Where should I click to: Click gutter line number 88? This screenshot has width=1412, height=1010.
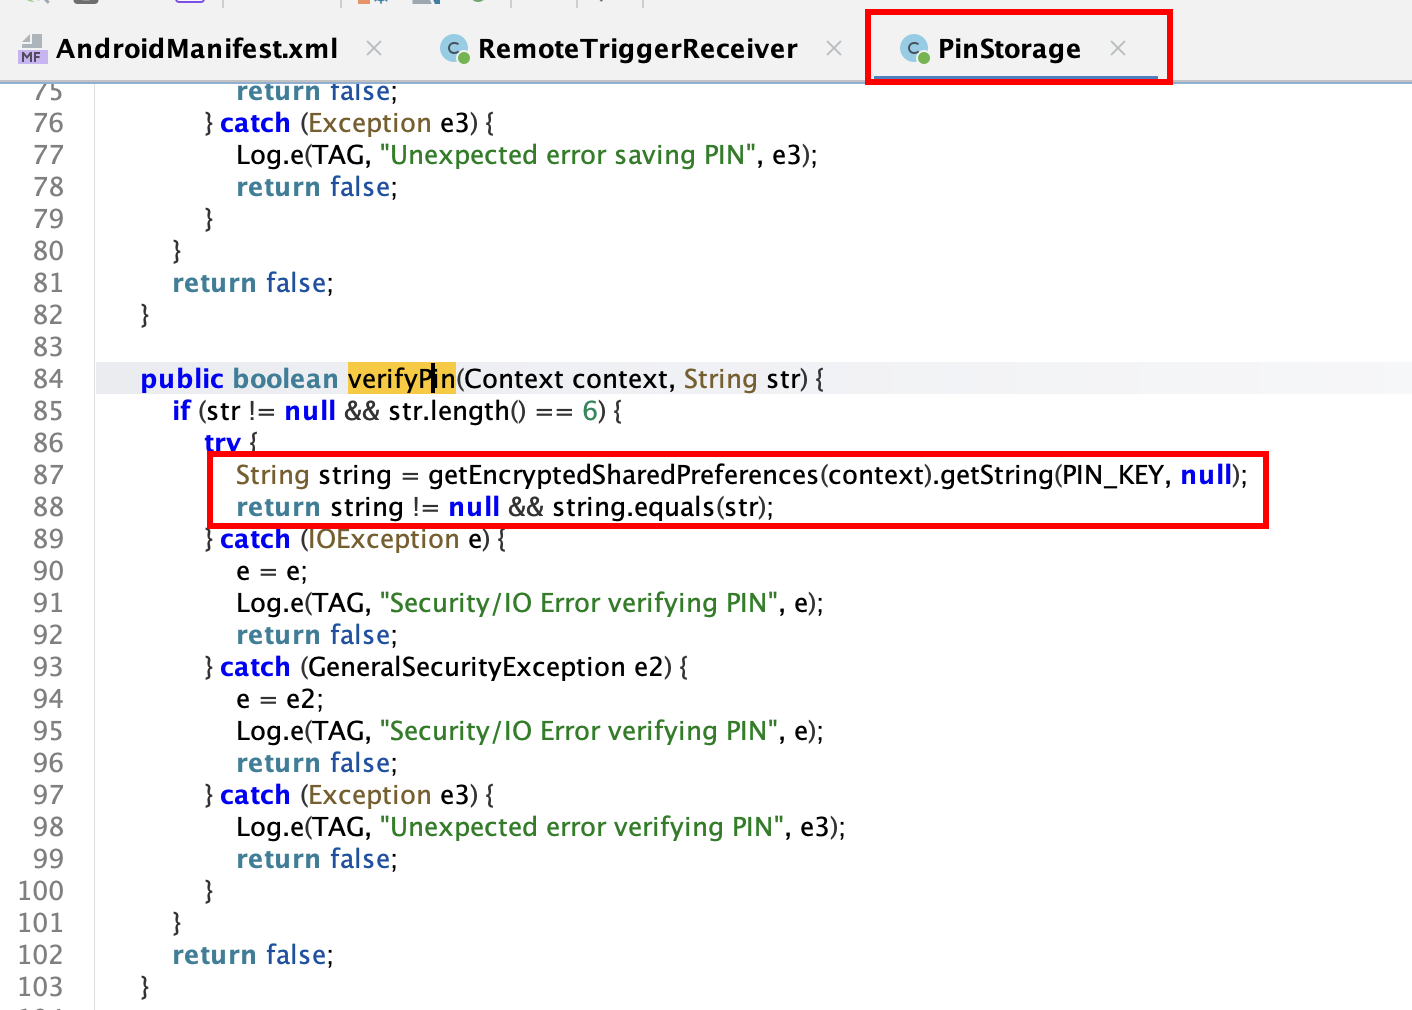pos(48,507)
